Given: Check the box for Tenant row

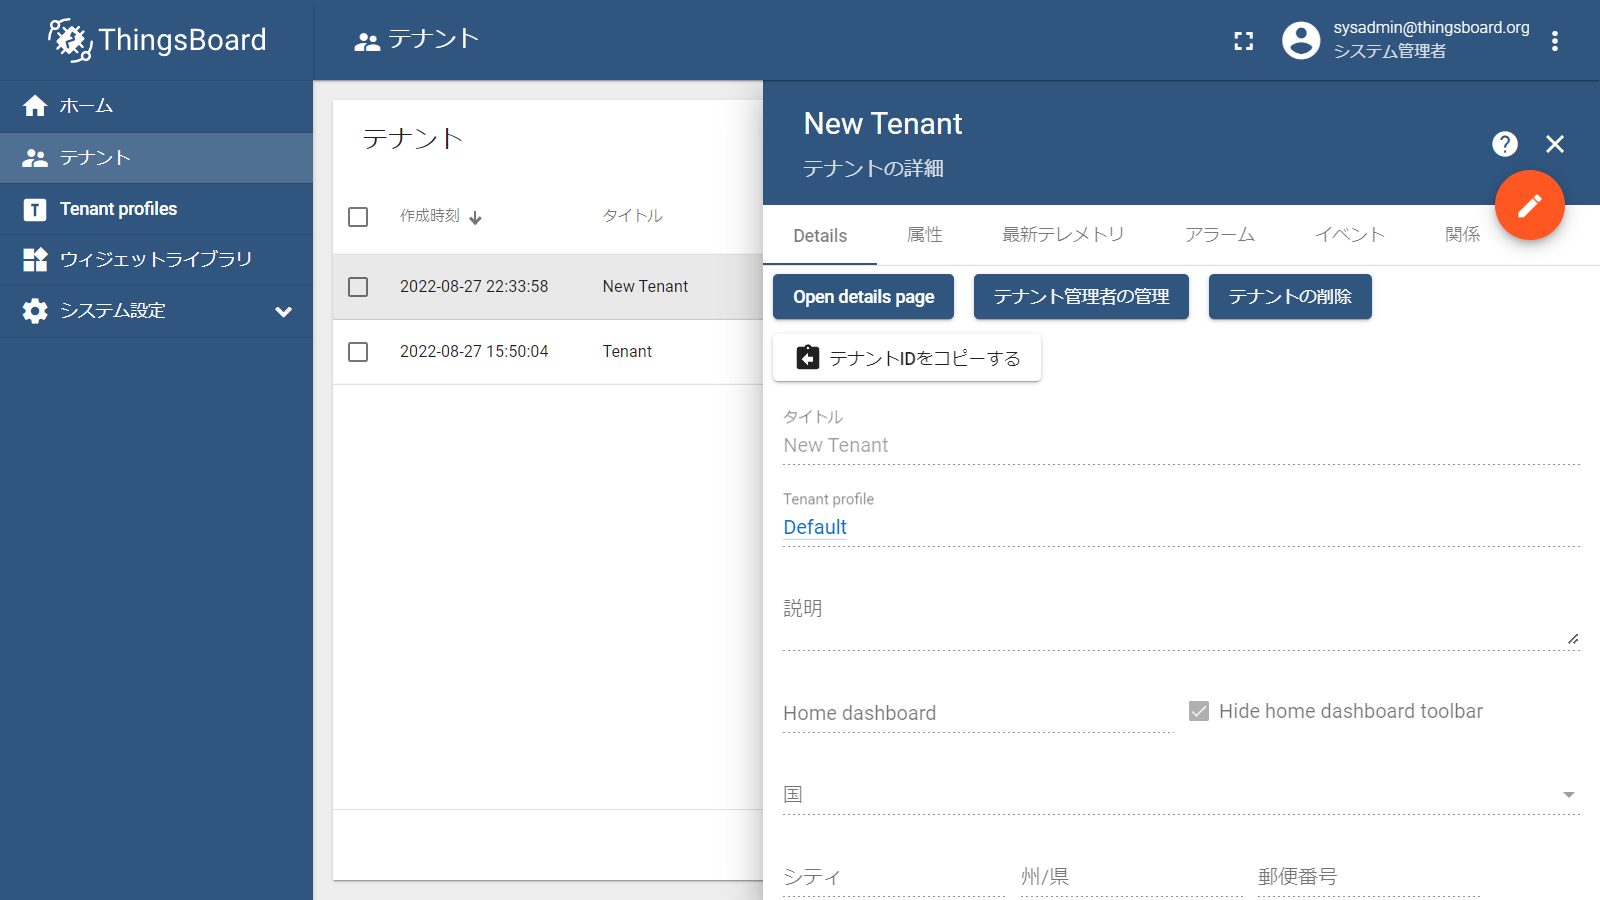Looking at the screenshot, I should (358, 352).
